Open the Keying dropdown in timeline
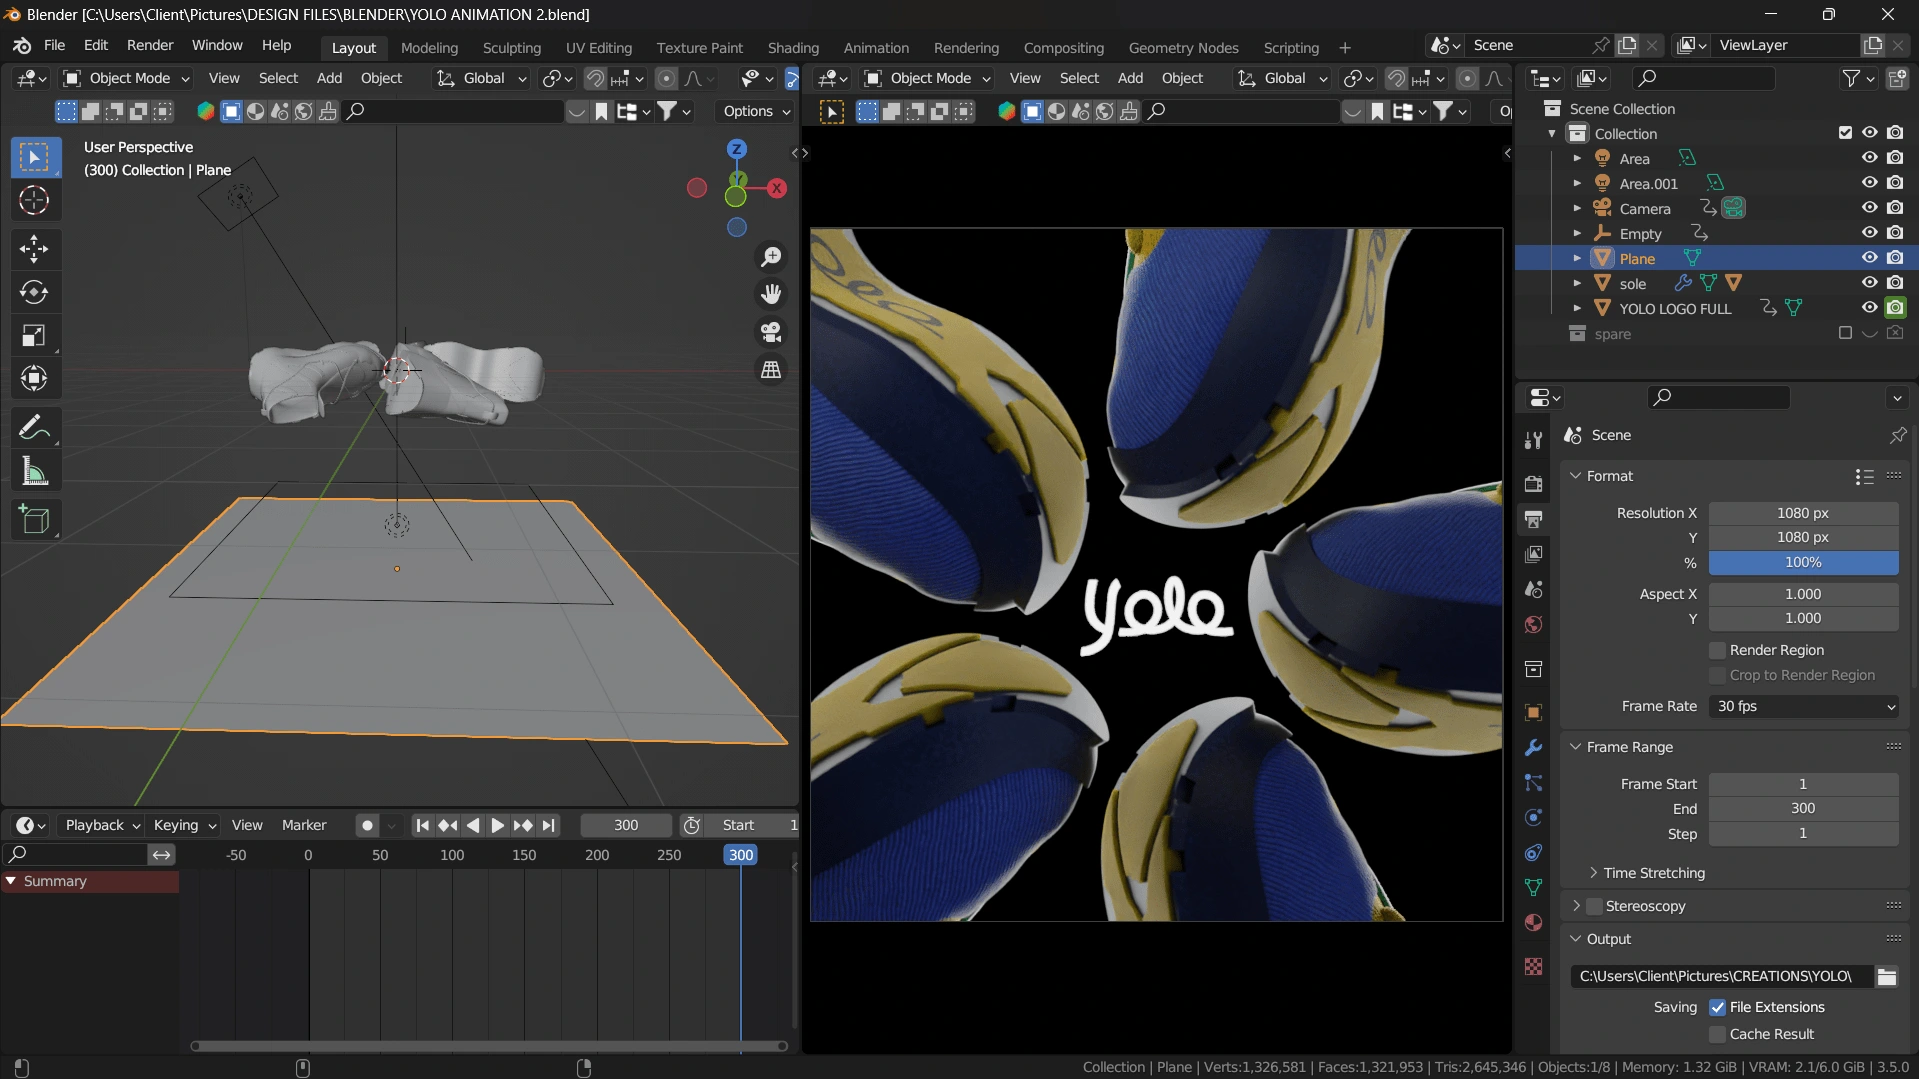The height and width of the screenshot is (1079, 1919). 184,825
